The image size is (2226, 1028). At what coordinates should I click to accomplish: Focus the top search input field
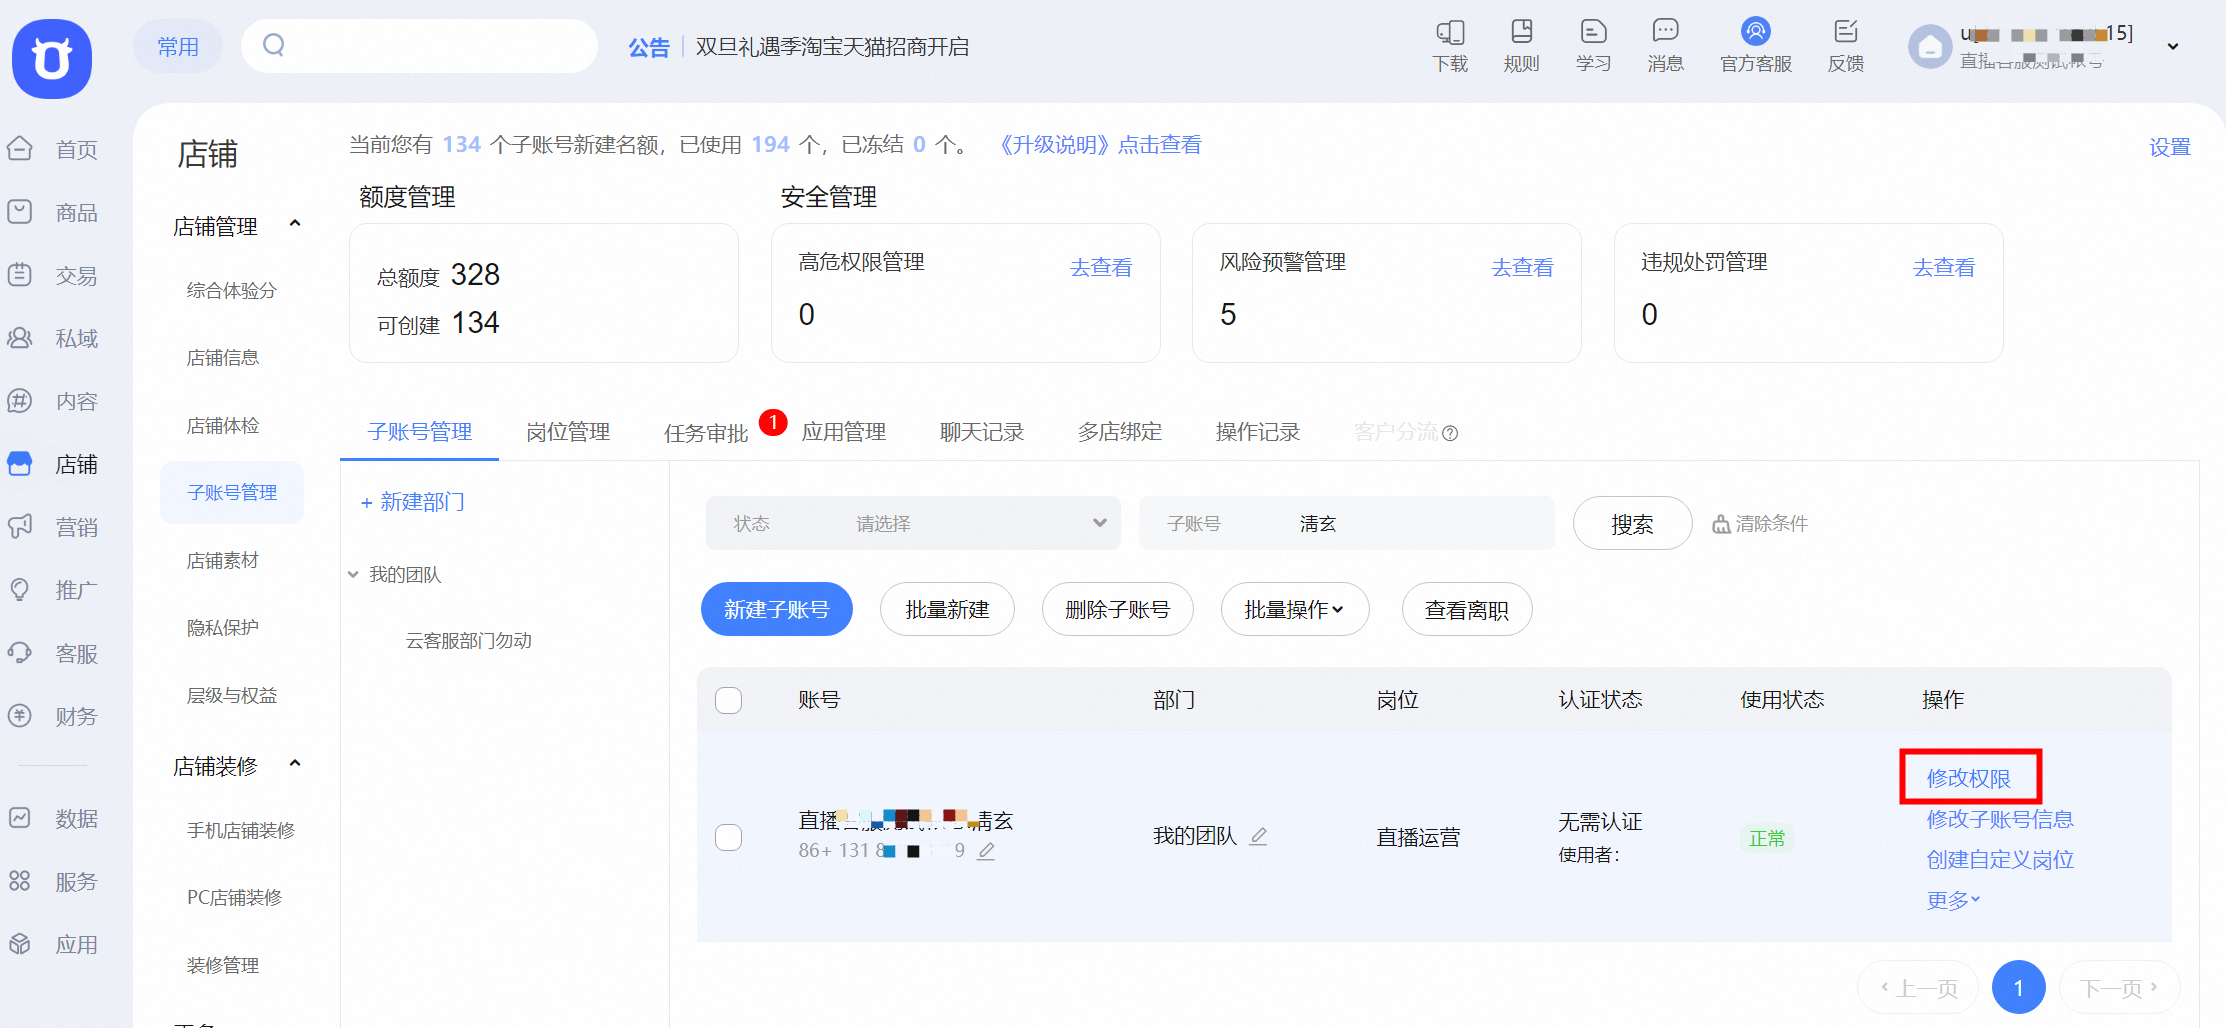click(x=420, y=45)
